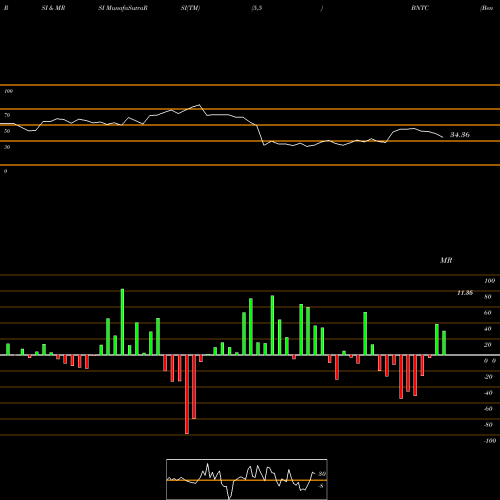This screenshot has width=500, height=500.
Task: Click the last green bar in MR histogram
Action: (x=444, y=343)
